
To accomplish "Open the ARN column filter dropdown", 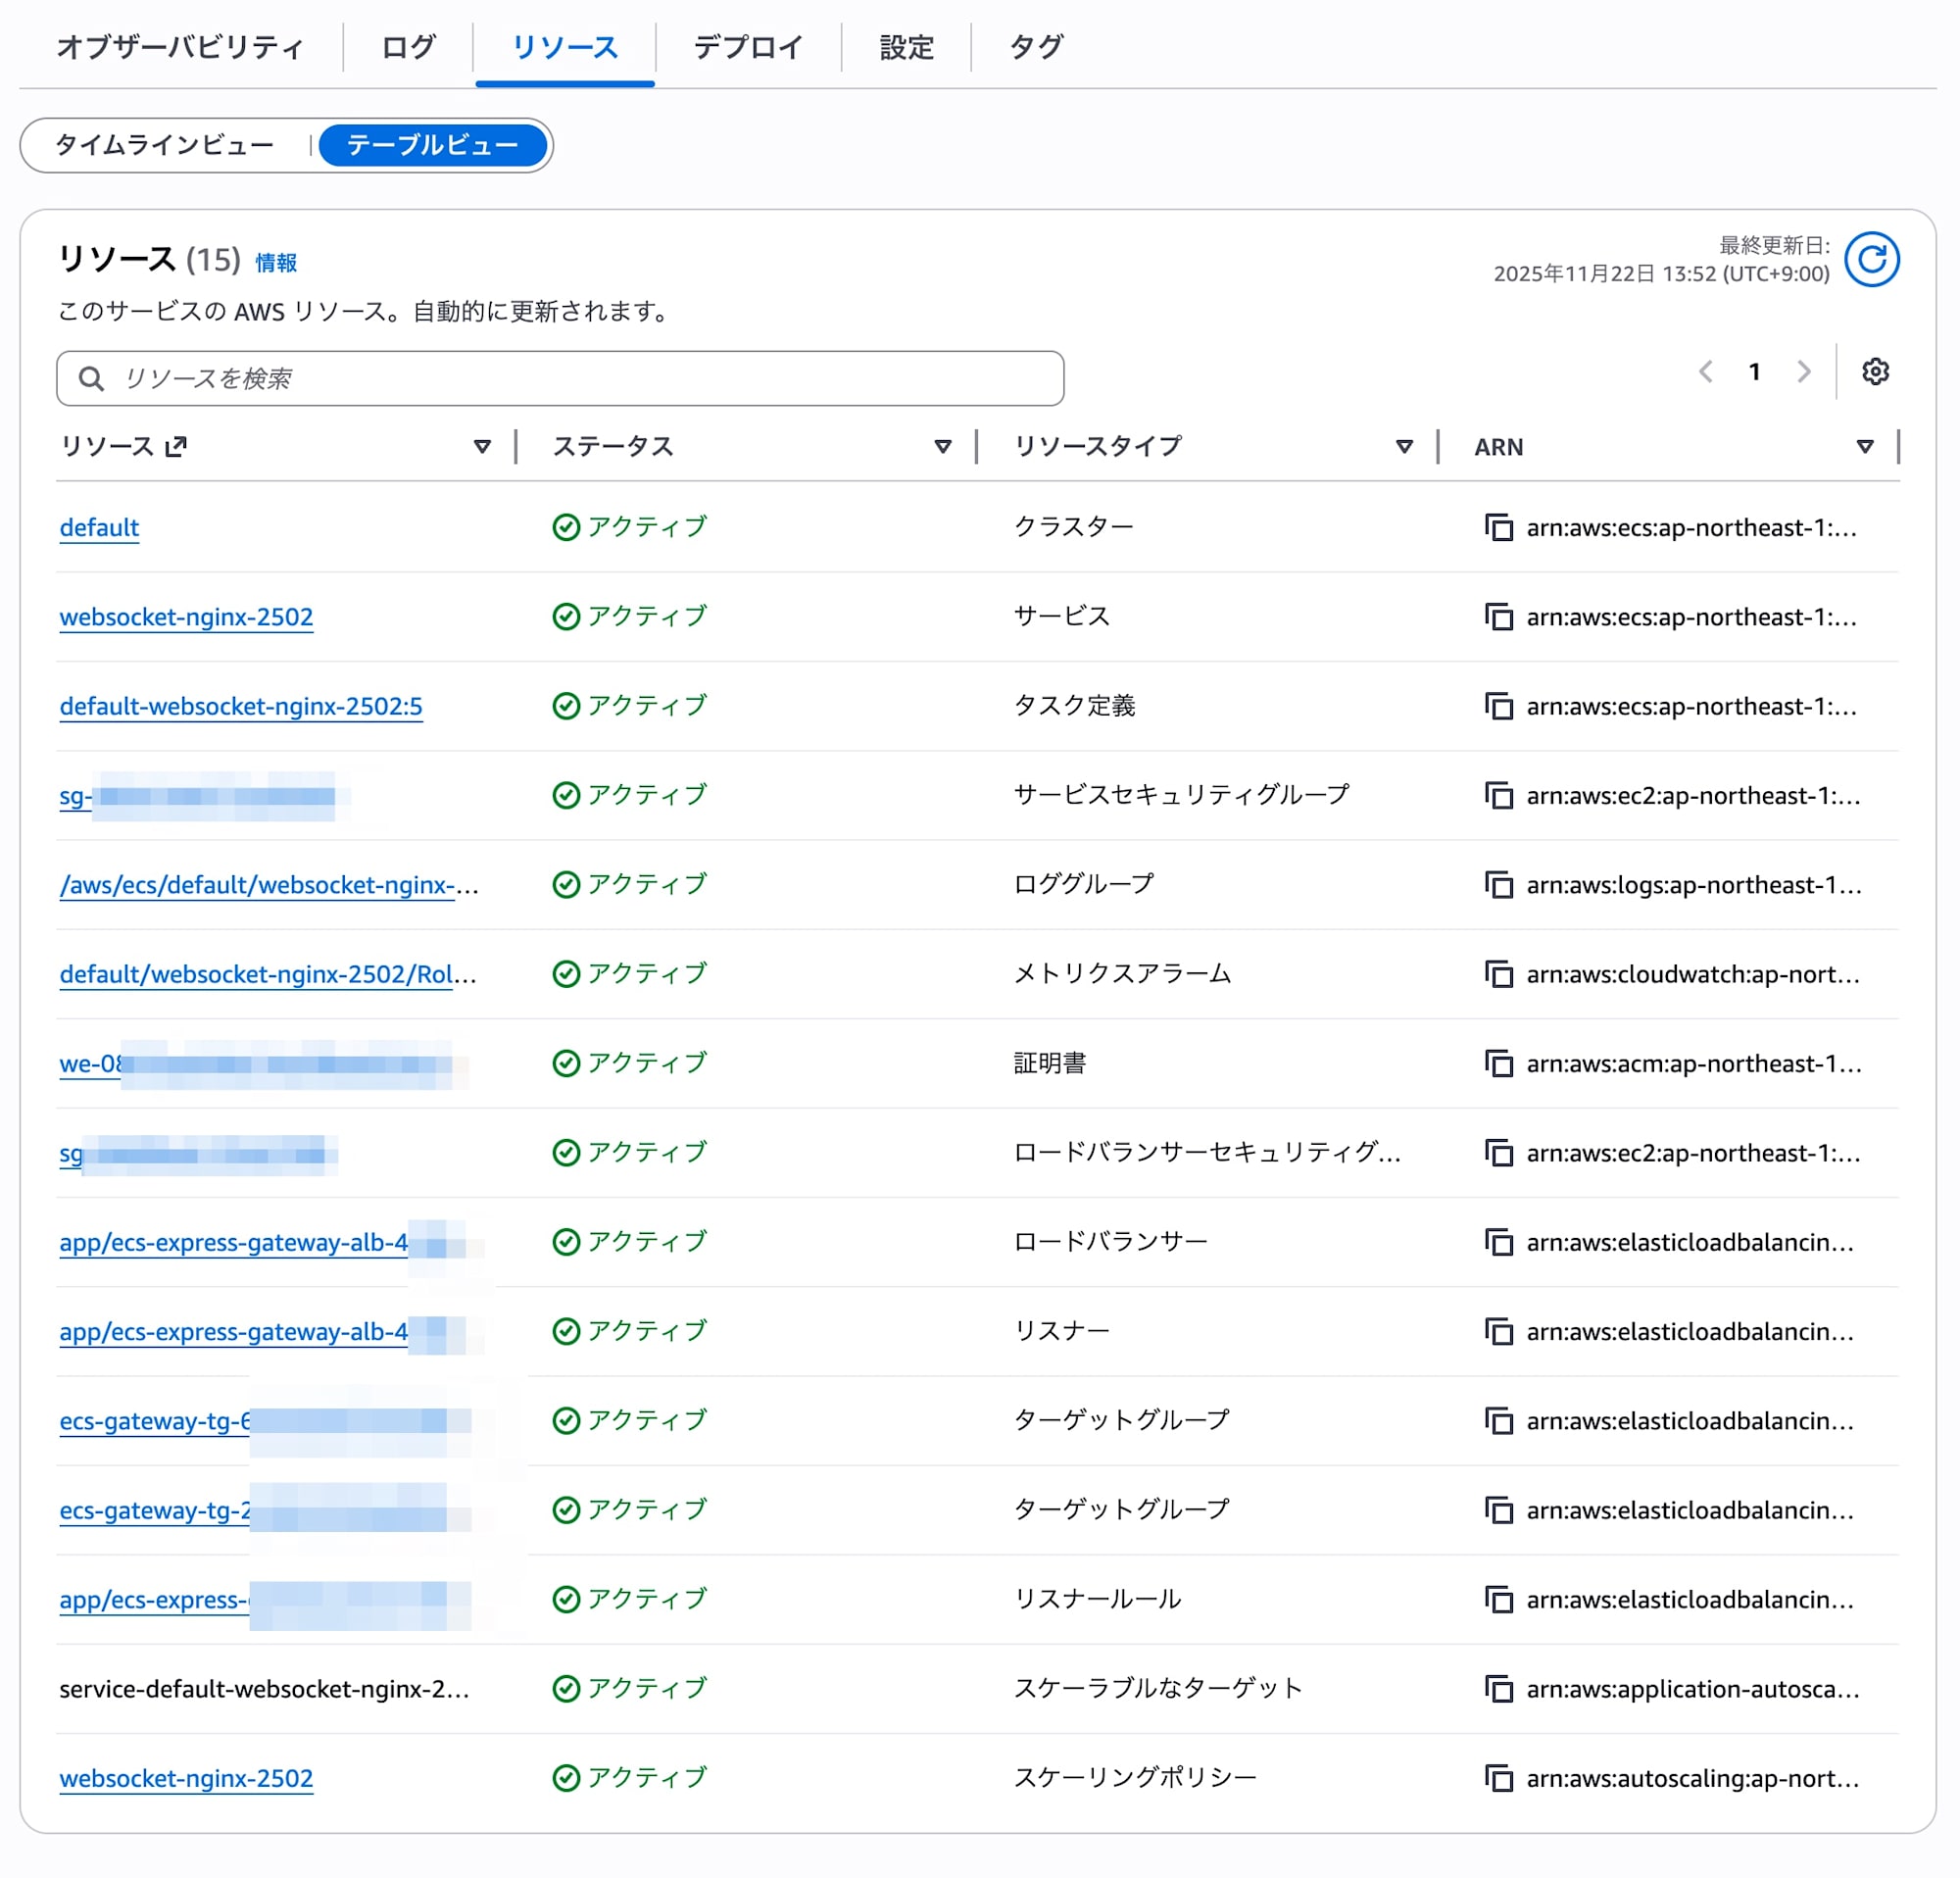I will tap(1865, 446).
